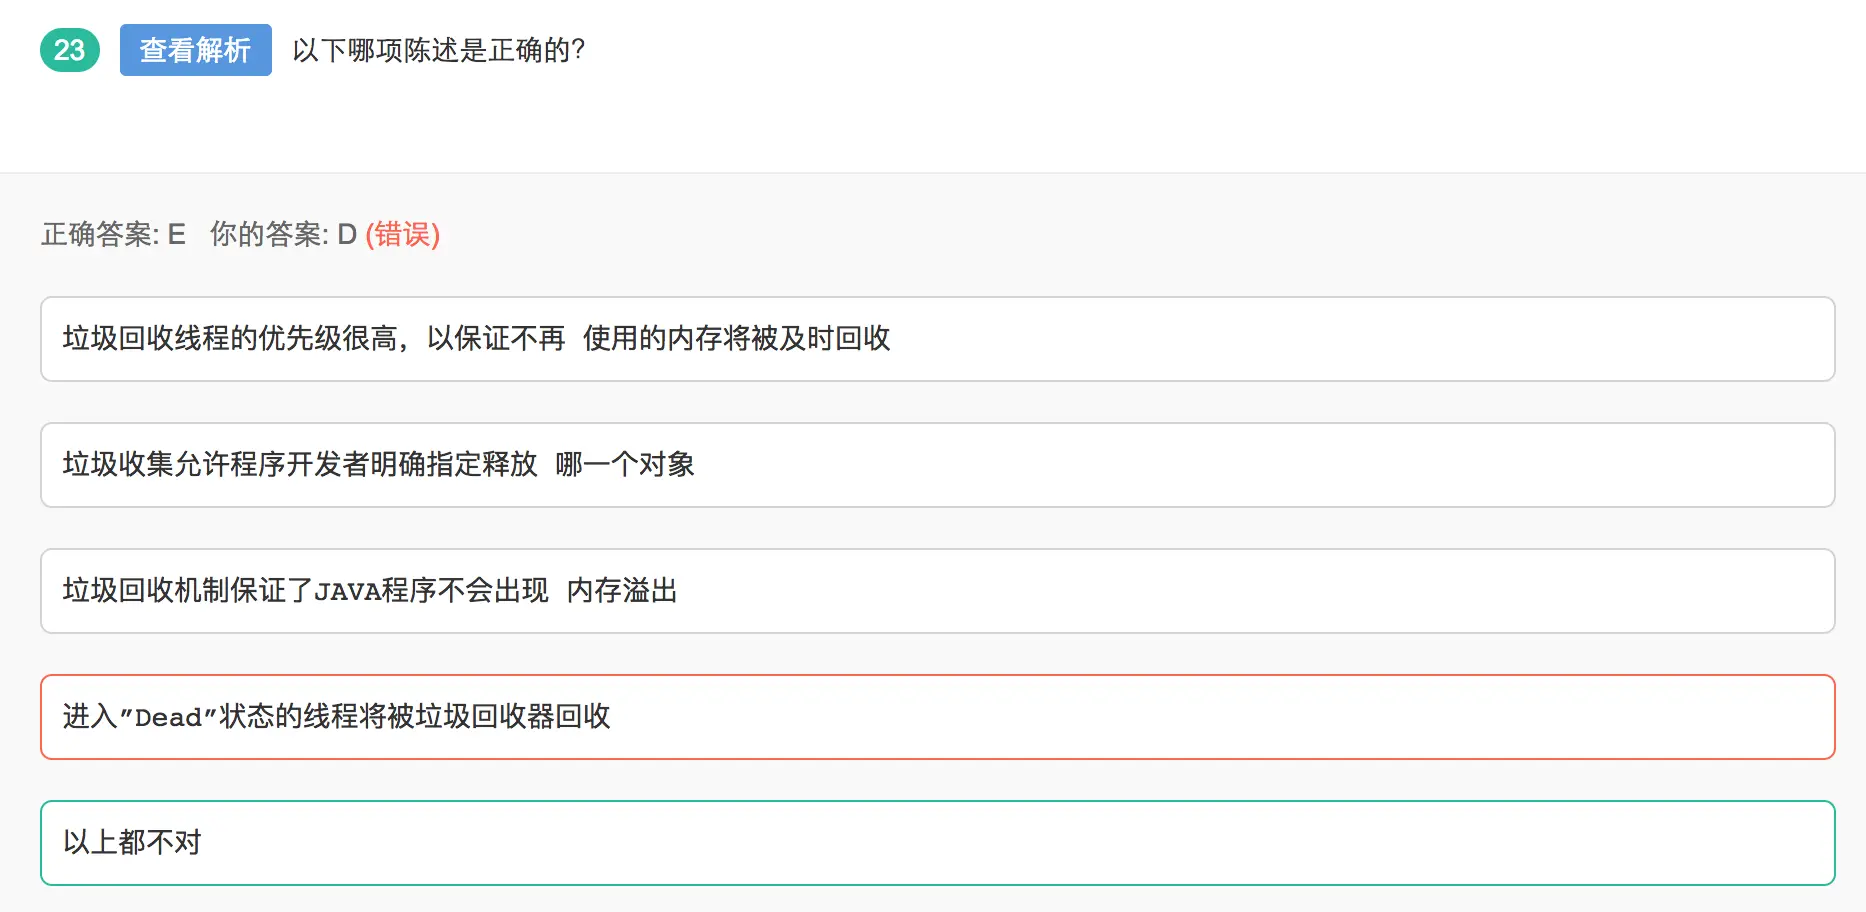Click the text 使用的内存将被及时回收
The width and height of the screenshot is (1866, 912).
737,339
